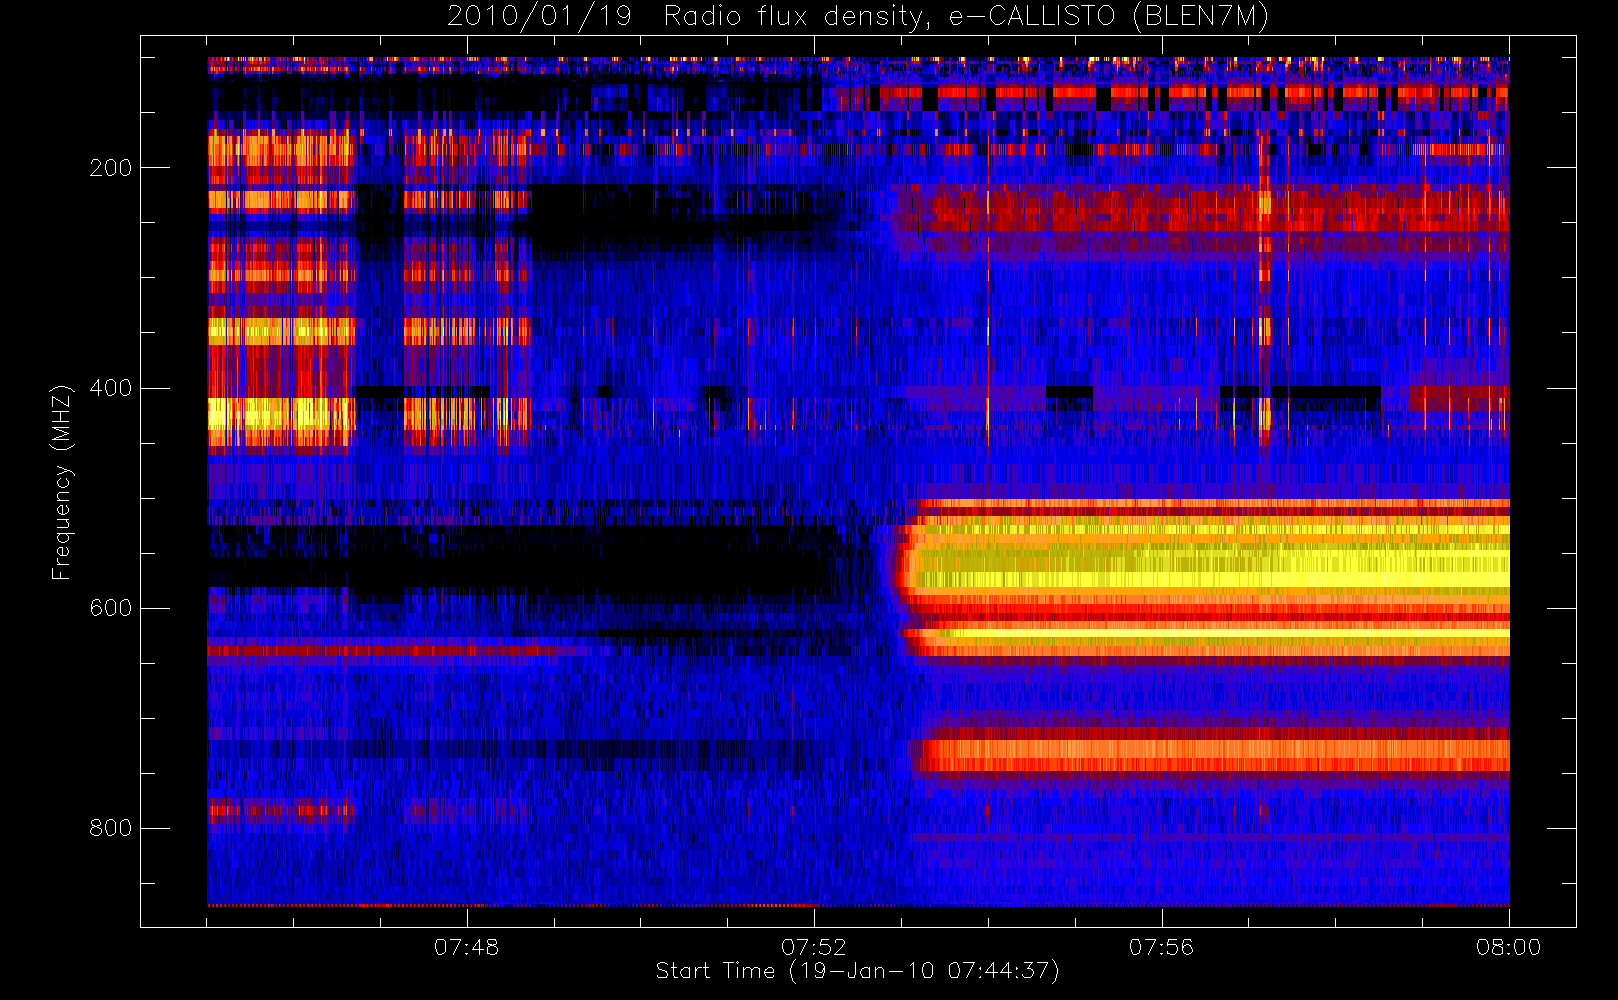Click the 200 frequency tick label
The height and width of the screenshot is (1000, 1618).
coord(111,168)
